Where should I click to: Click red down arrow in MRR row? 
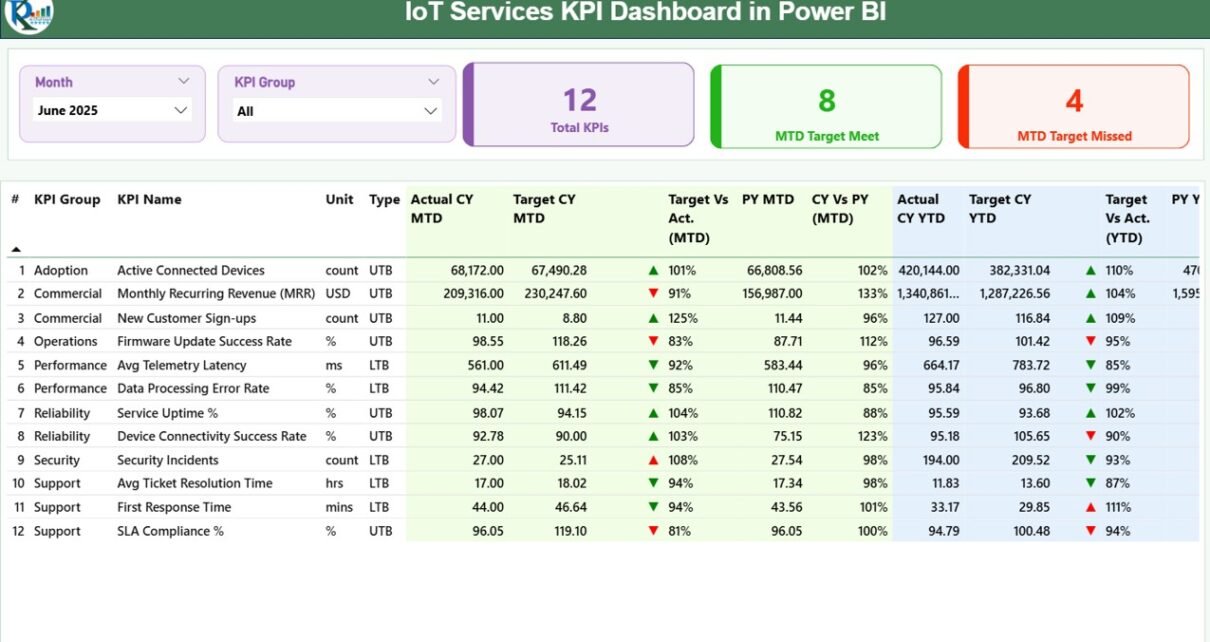point(653,294)
